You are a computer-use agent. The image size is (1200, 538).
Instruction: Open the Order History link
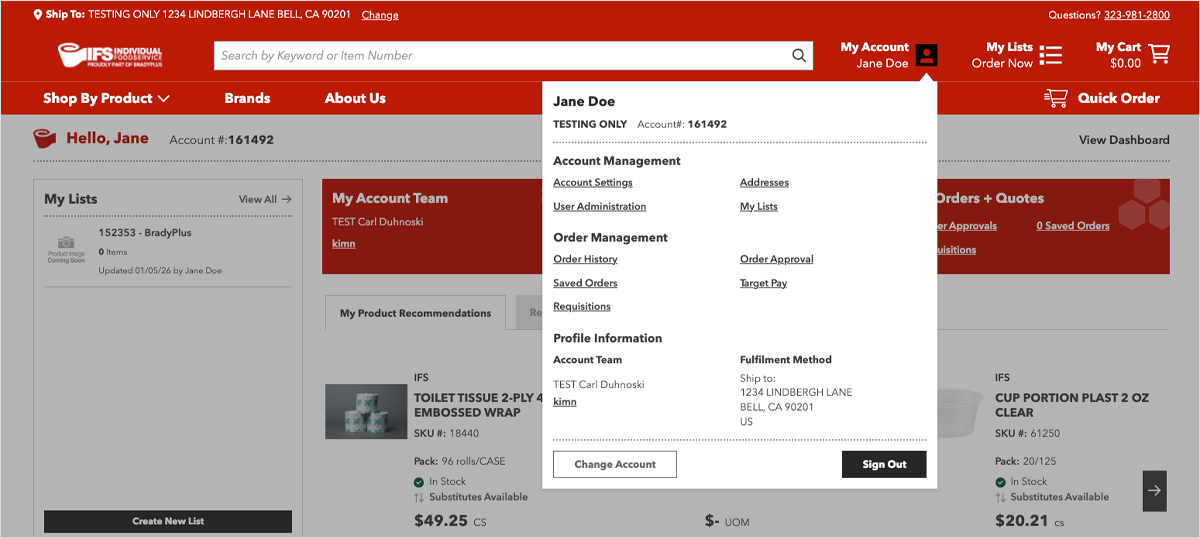click(x=585, y=259)
